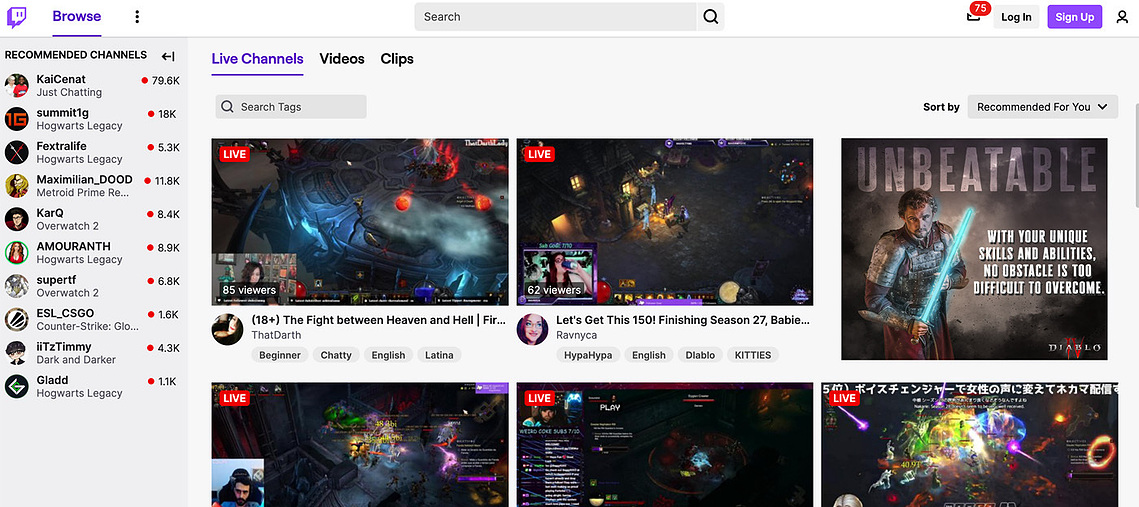Click the Beginner tag
1139x507 pixels.
[x=280, y=355]
